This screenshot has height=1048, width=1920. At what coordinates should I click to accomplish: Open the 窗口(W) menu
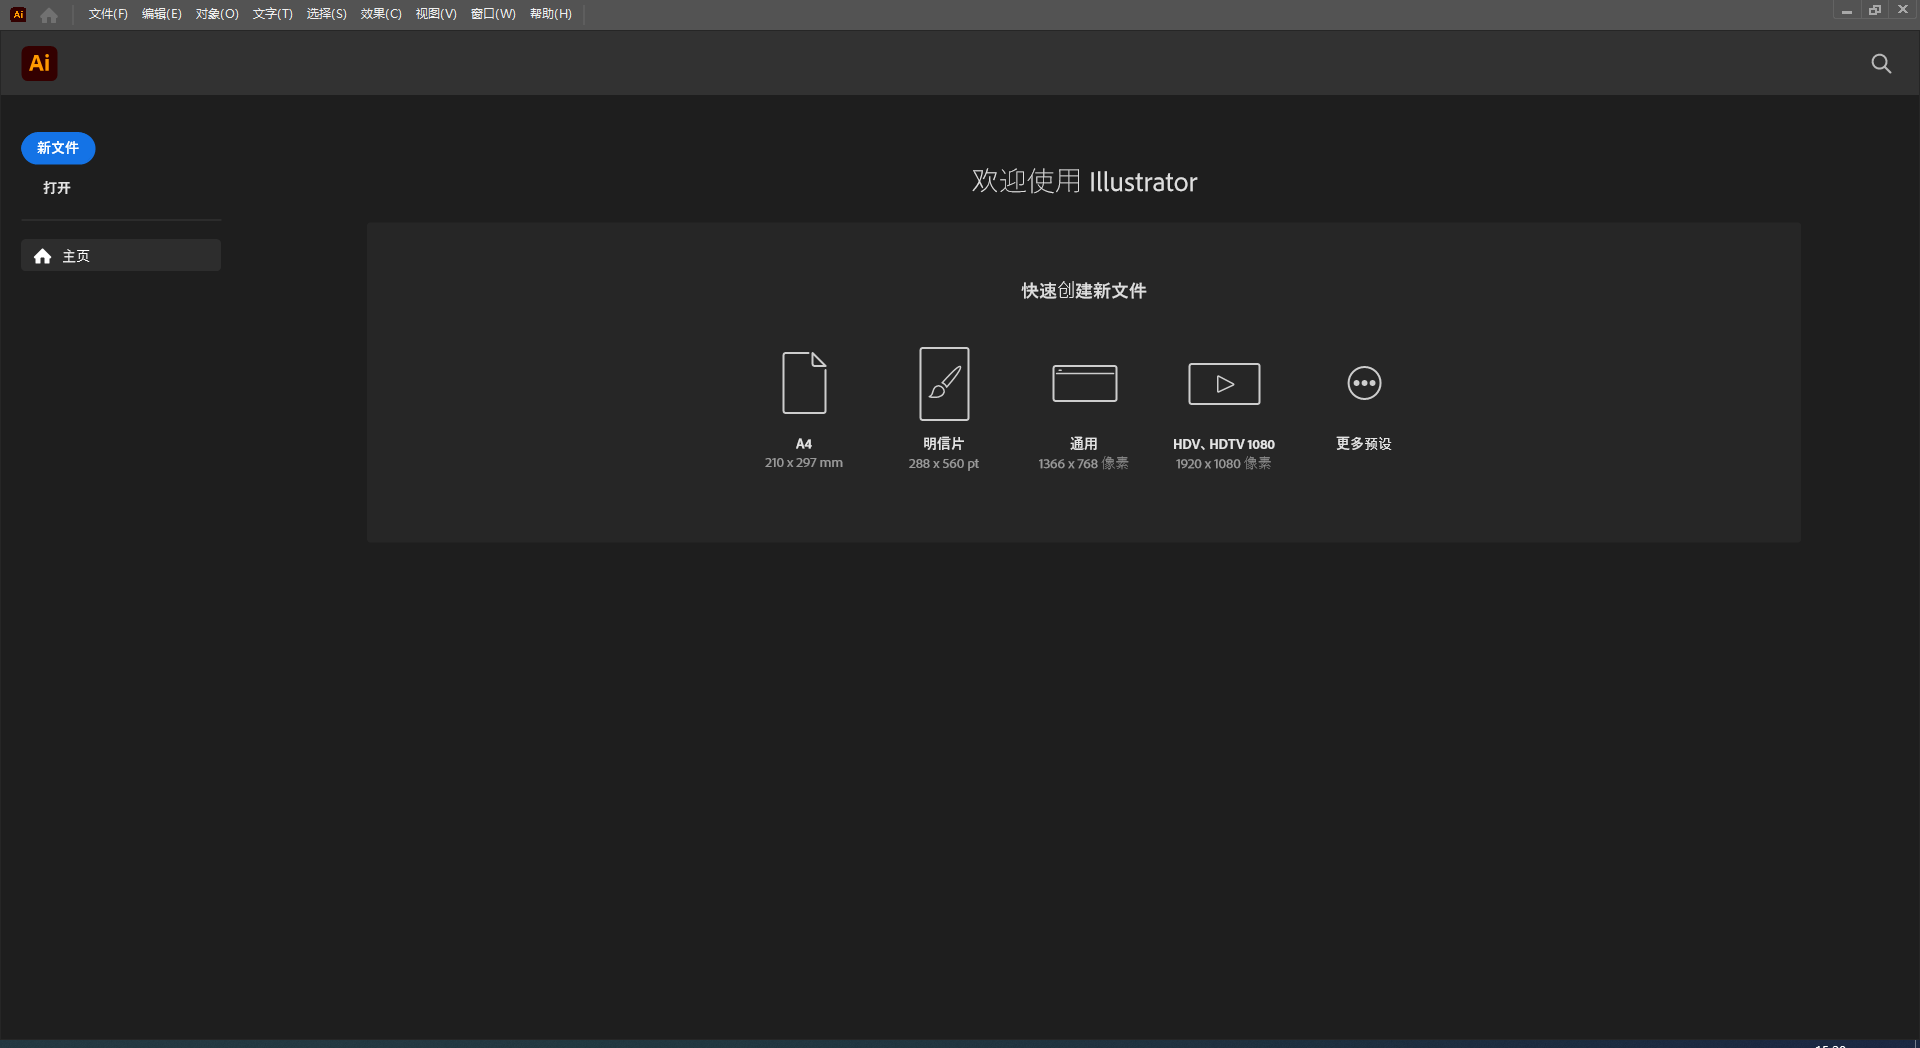[x=491, y=14]
